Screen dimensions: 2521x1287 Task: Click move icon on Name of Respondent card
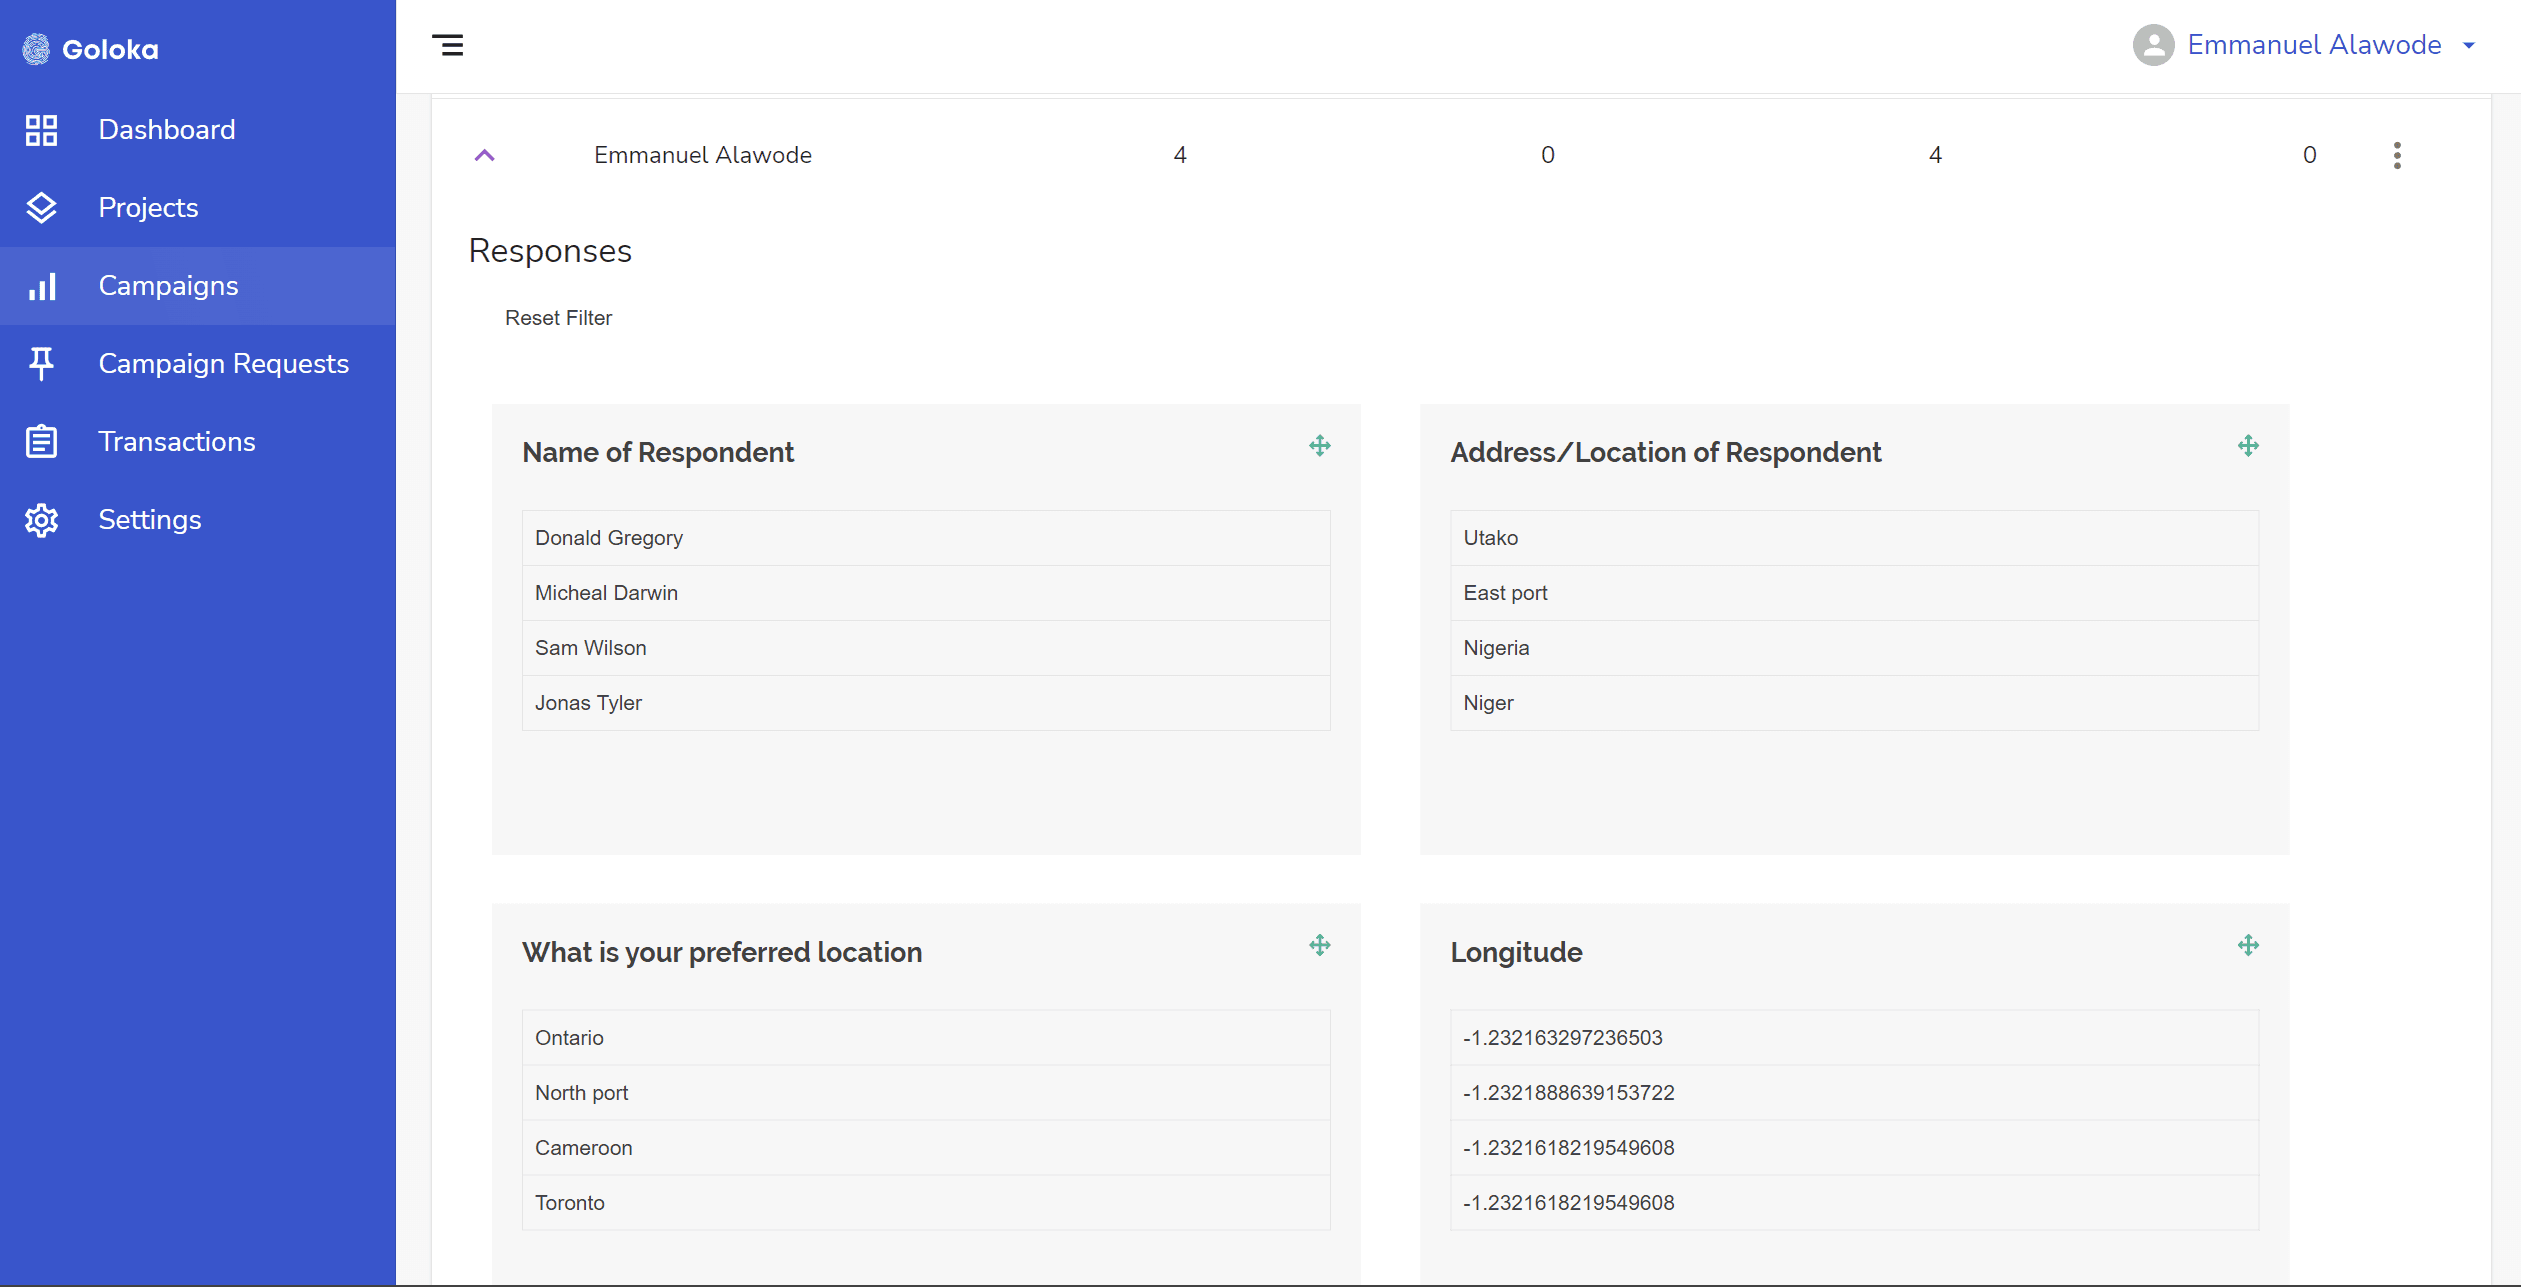click(x=1319, y=446)
